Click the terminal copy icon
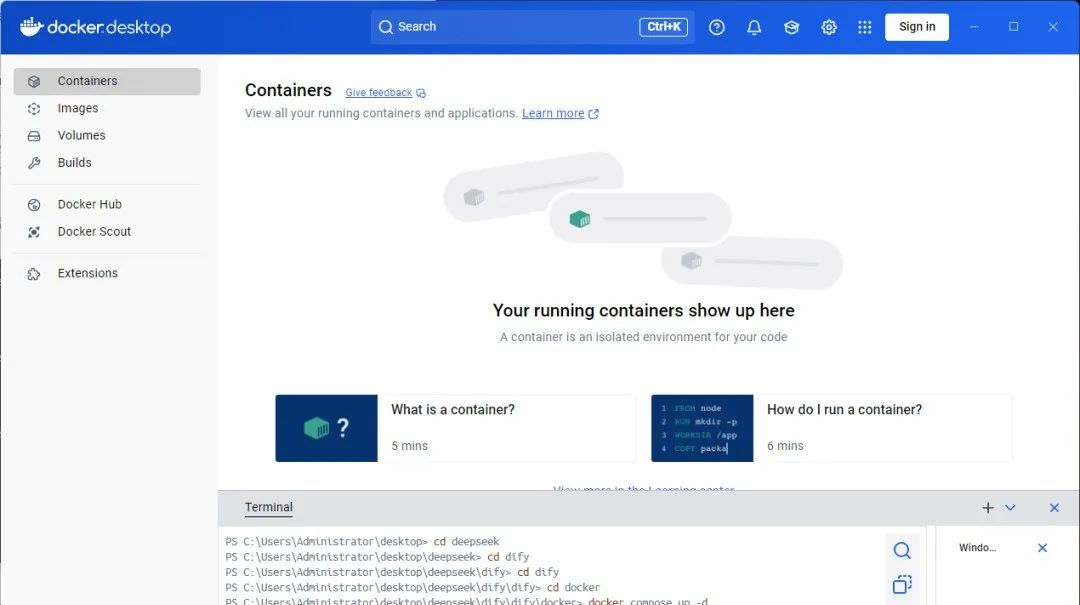1080x605 pixels. tap(902, 584)
